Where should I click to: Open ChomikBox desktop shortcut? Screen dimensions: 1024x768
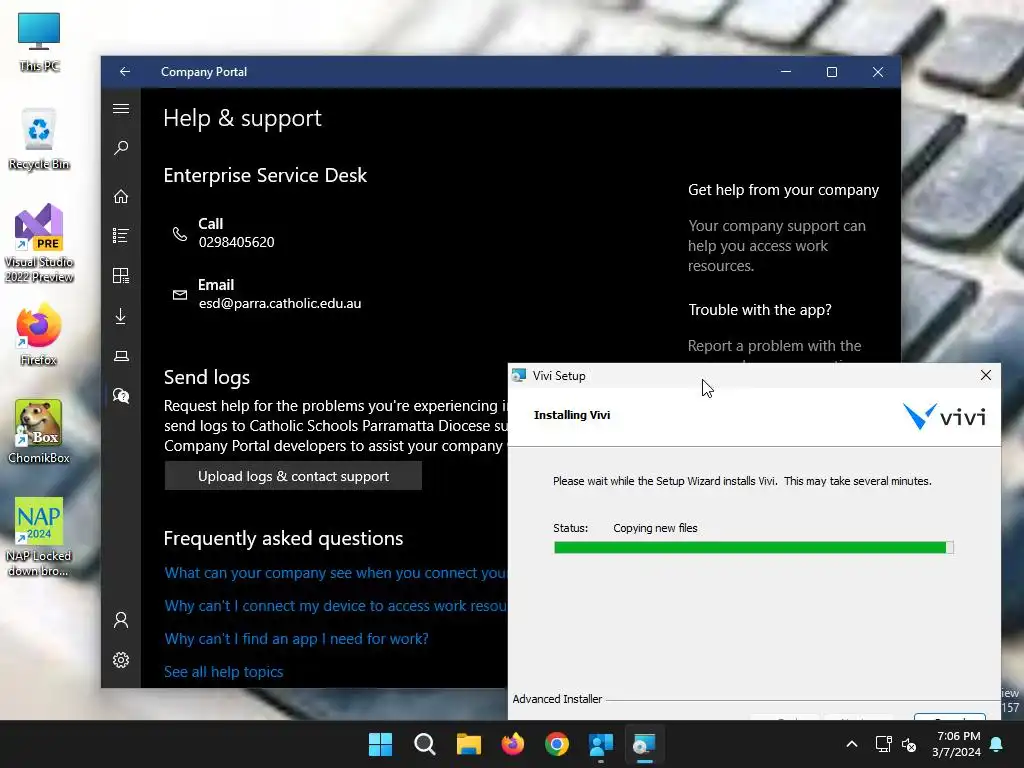point(39,432)
